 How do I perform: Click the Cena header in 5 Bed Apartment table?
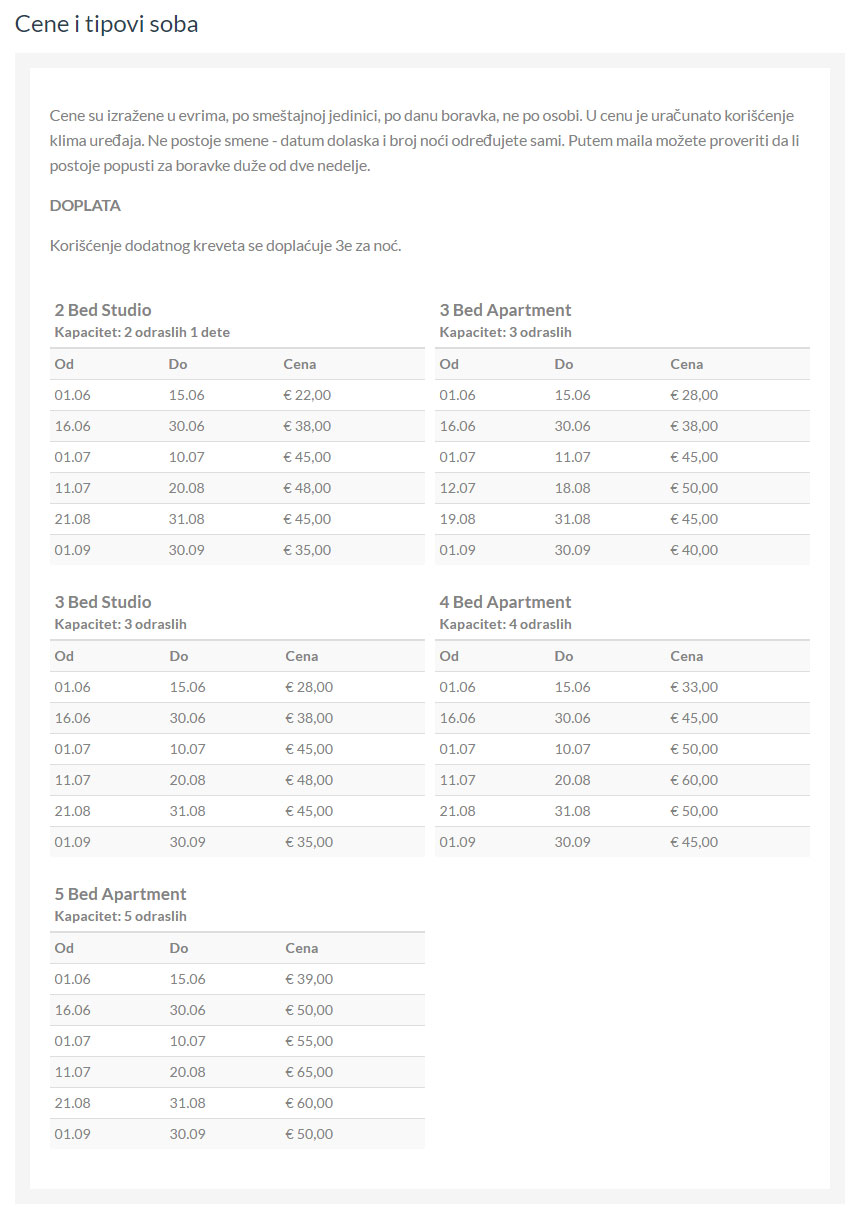[x=301, y=948]
